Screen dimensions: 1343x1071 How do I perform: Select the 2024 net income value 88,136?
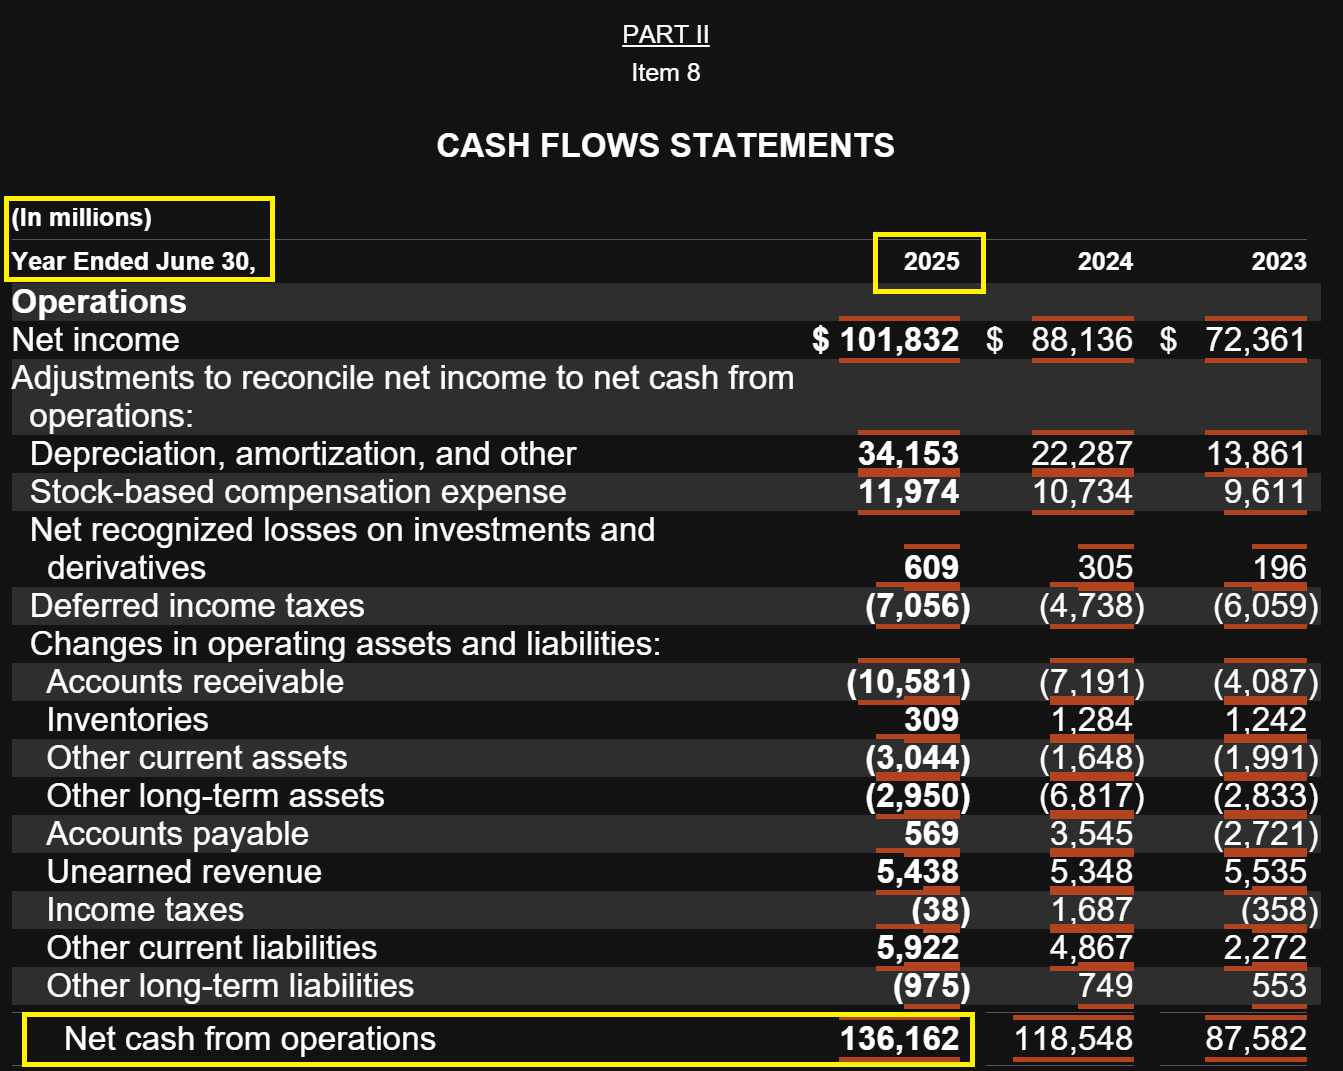pos(1082,340)
